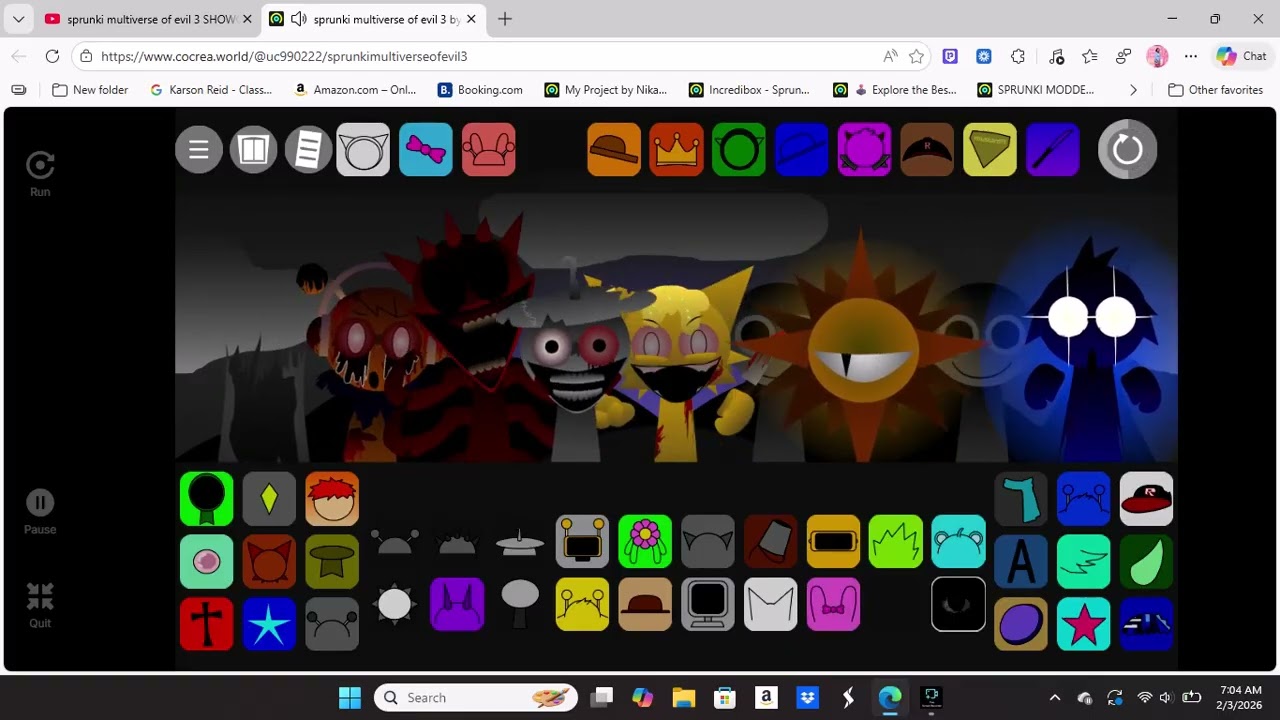
Task: Choose the green black-circle ribbon icon
Action: coord(207,499)
